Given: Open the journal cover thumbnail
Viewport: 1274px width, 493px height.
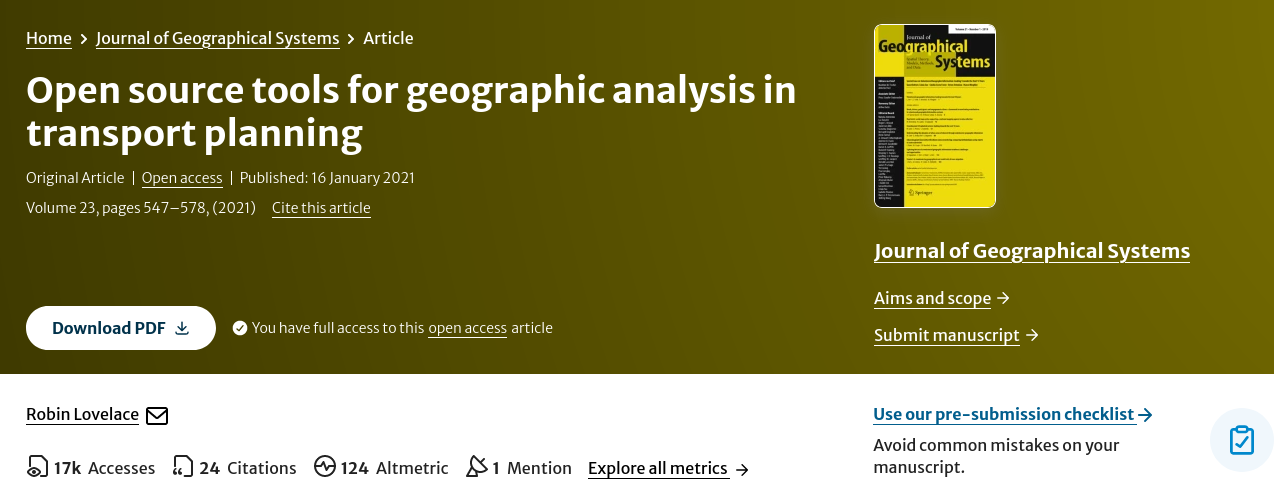Looking at the screenshot, I should pyautogui.click(x=935, y=116).
